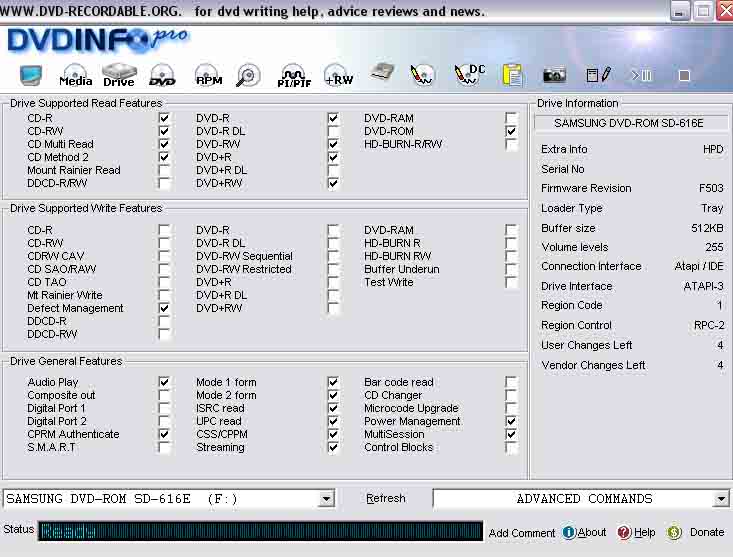The image size is (733, 557).
Task: Click the form and pen edit icon
Action: tap(598, 75)
